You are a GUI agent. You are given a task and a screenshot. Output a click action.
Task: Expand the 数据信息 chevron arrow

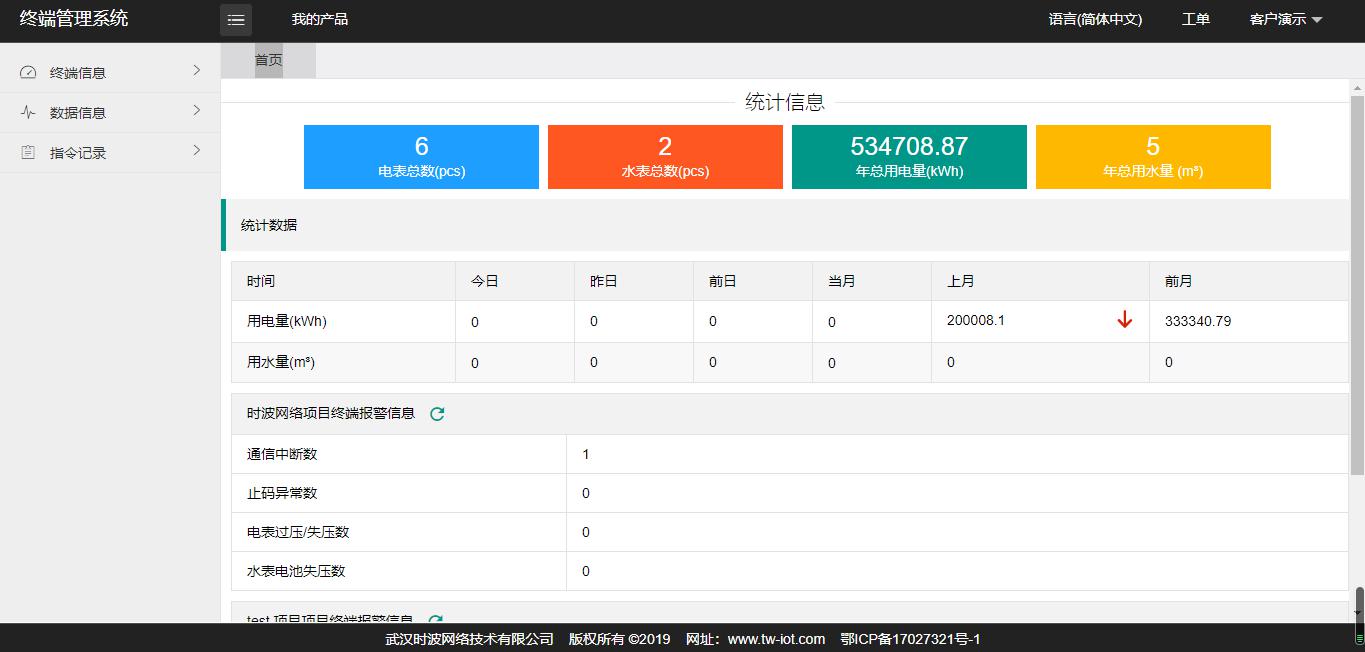tap(197, 110)
